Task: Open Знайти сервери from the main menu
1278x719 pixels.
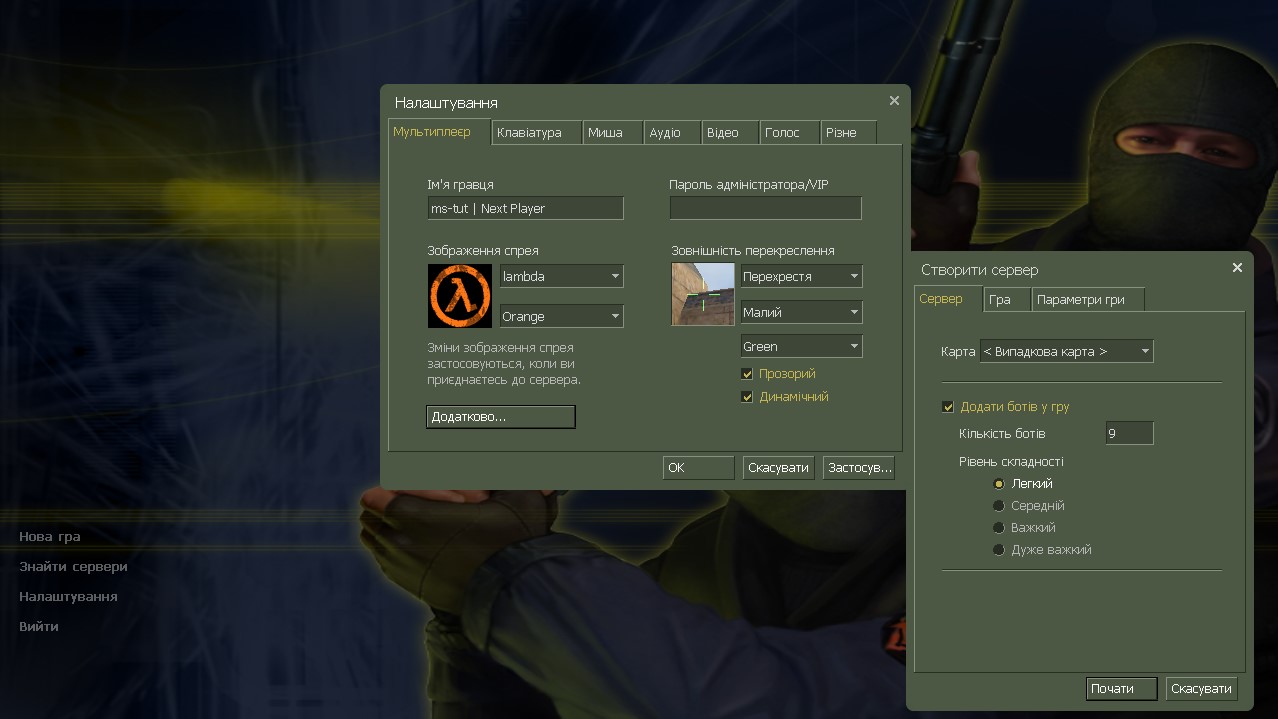Action: pos(72,566)
